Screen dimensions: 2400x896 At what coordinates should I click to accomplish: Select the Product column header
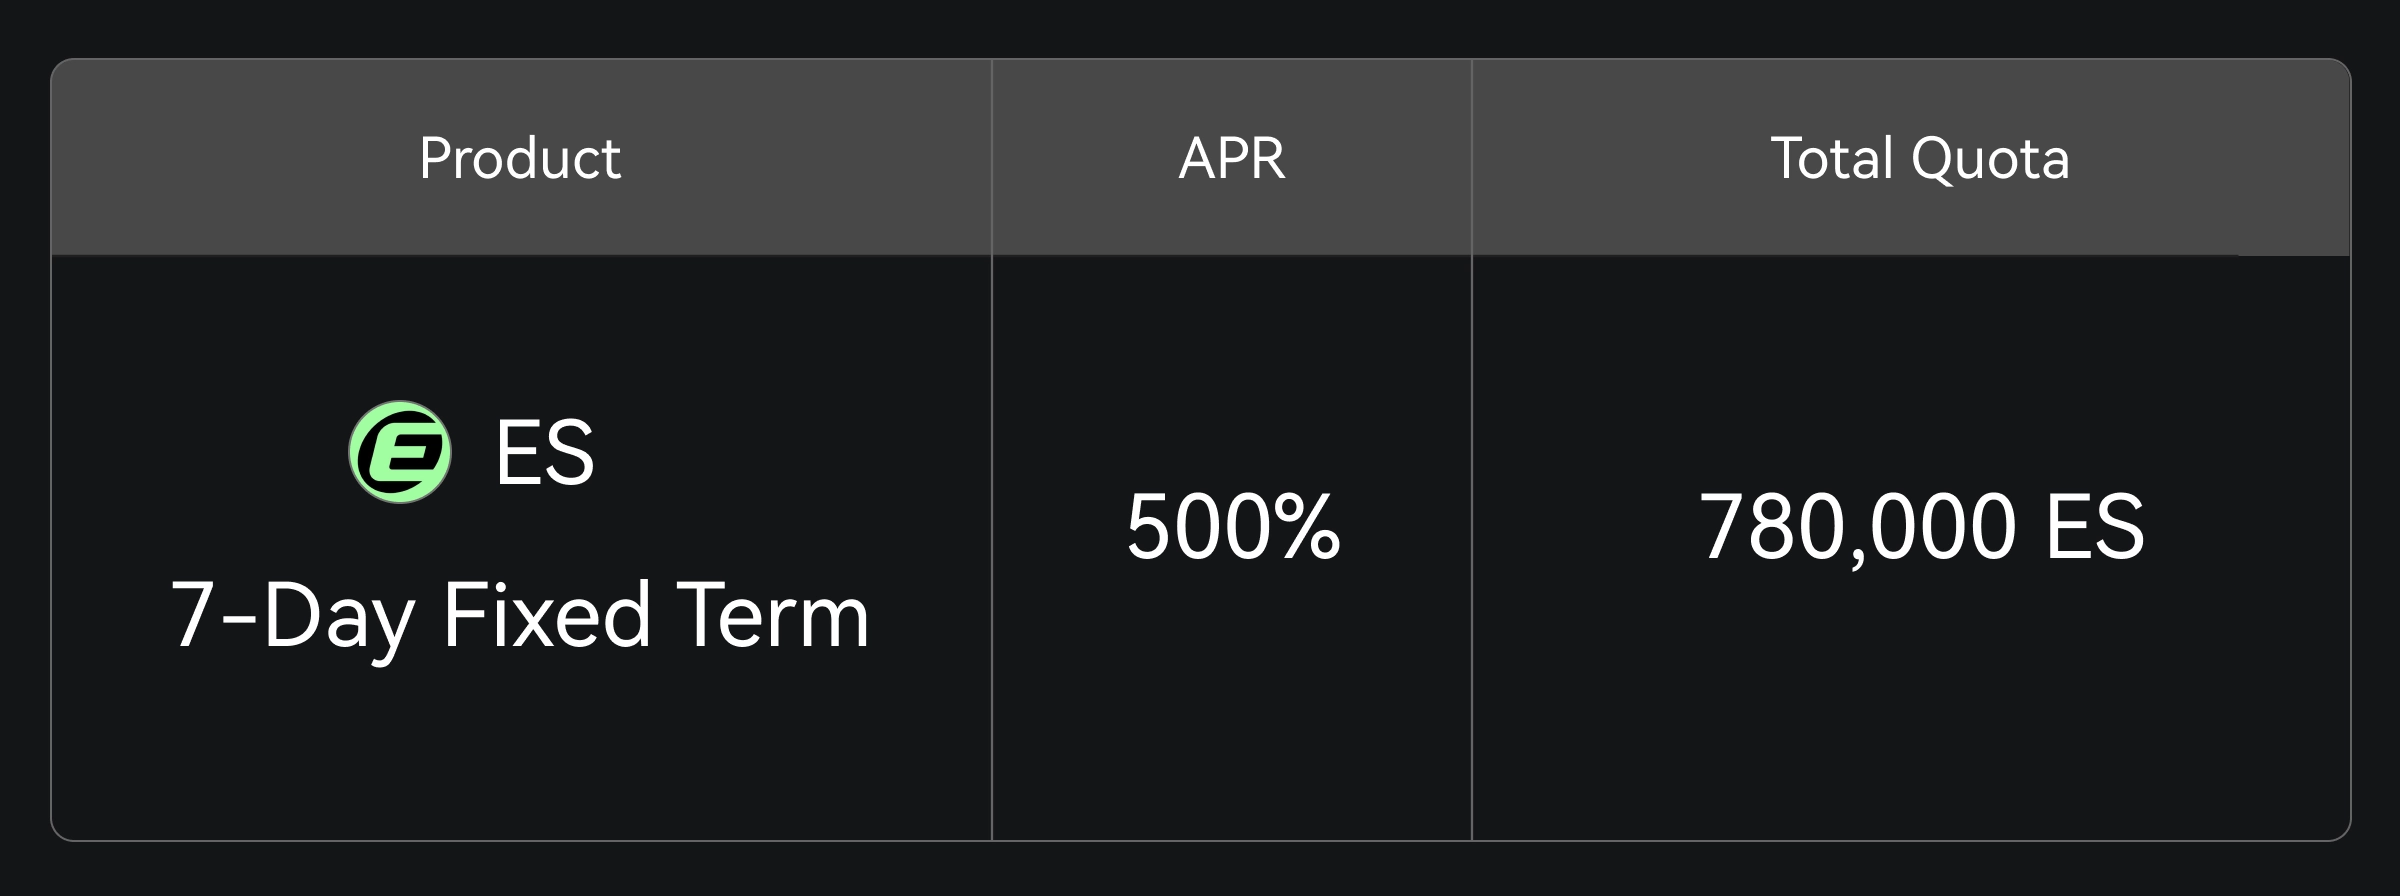point(520,158)
